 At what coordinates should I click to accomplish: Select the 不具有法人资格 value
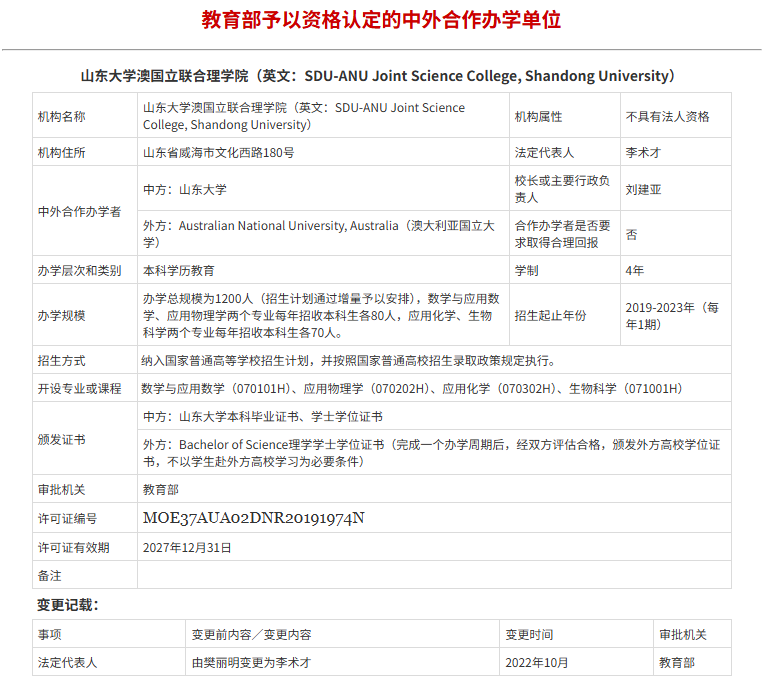point(667,117)
